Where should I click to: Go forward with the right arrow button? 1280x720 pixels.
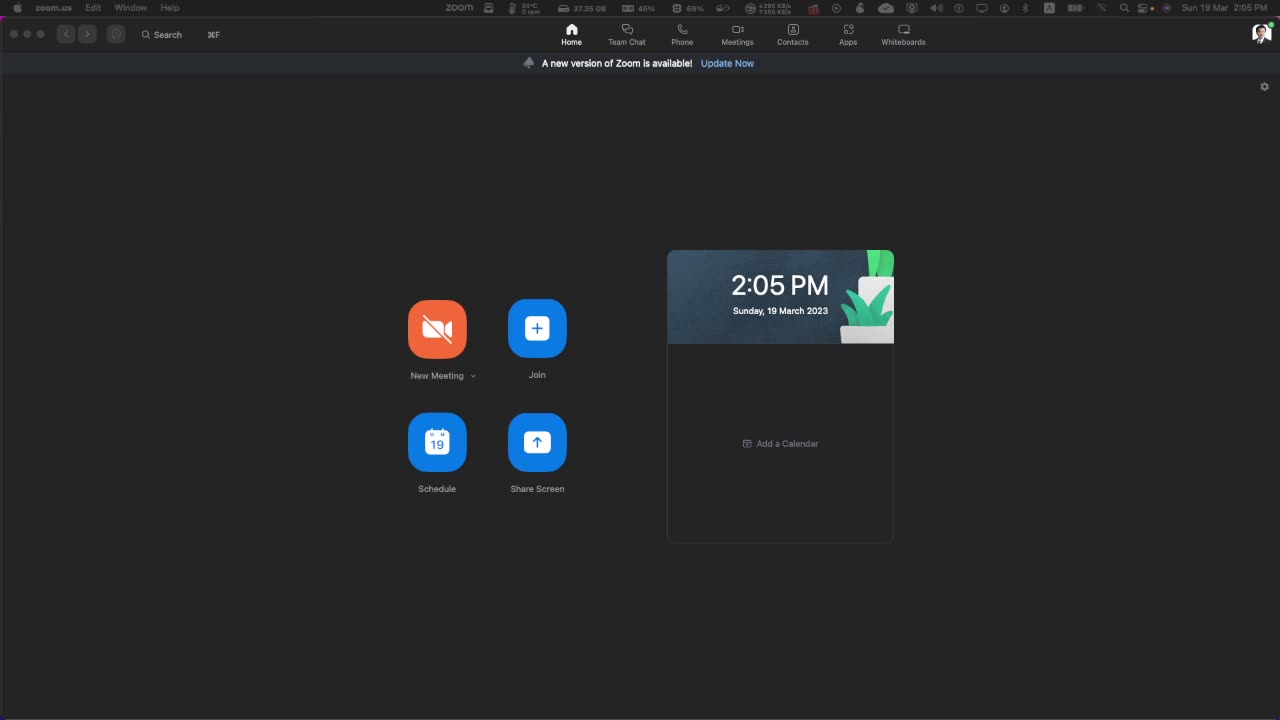pos(87,34)
